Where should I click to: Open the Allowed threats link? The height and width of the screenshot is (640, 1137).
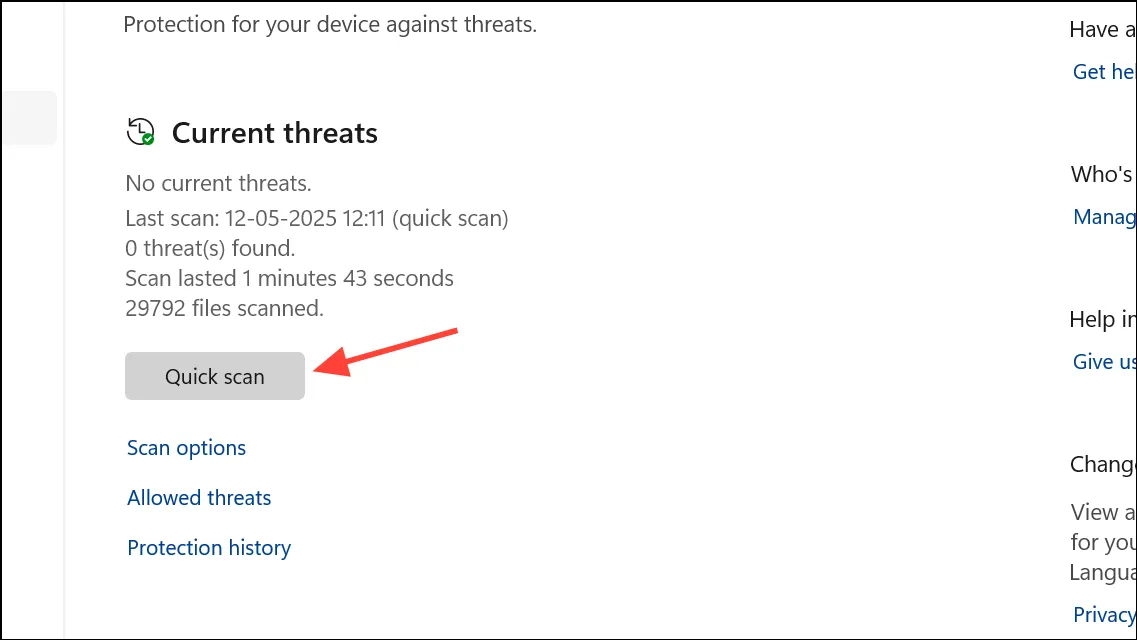[x=199, y=498]
